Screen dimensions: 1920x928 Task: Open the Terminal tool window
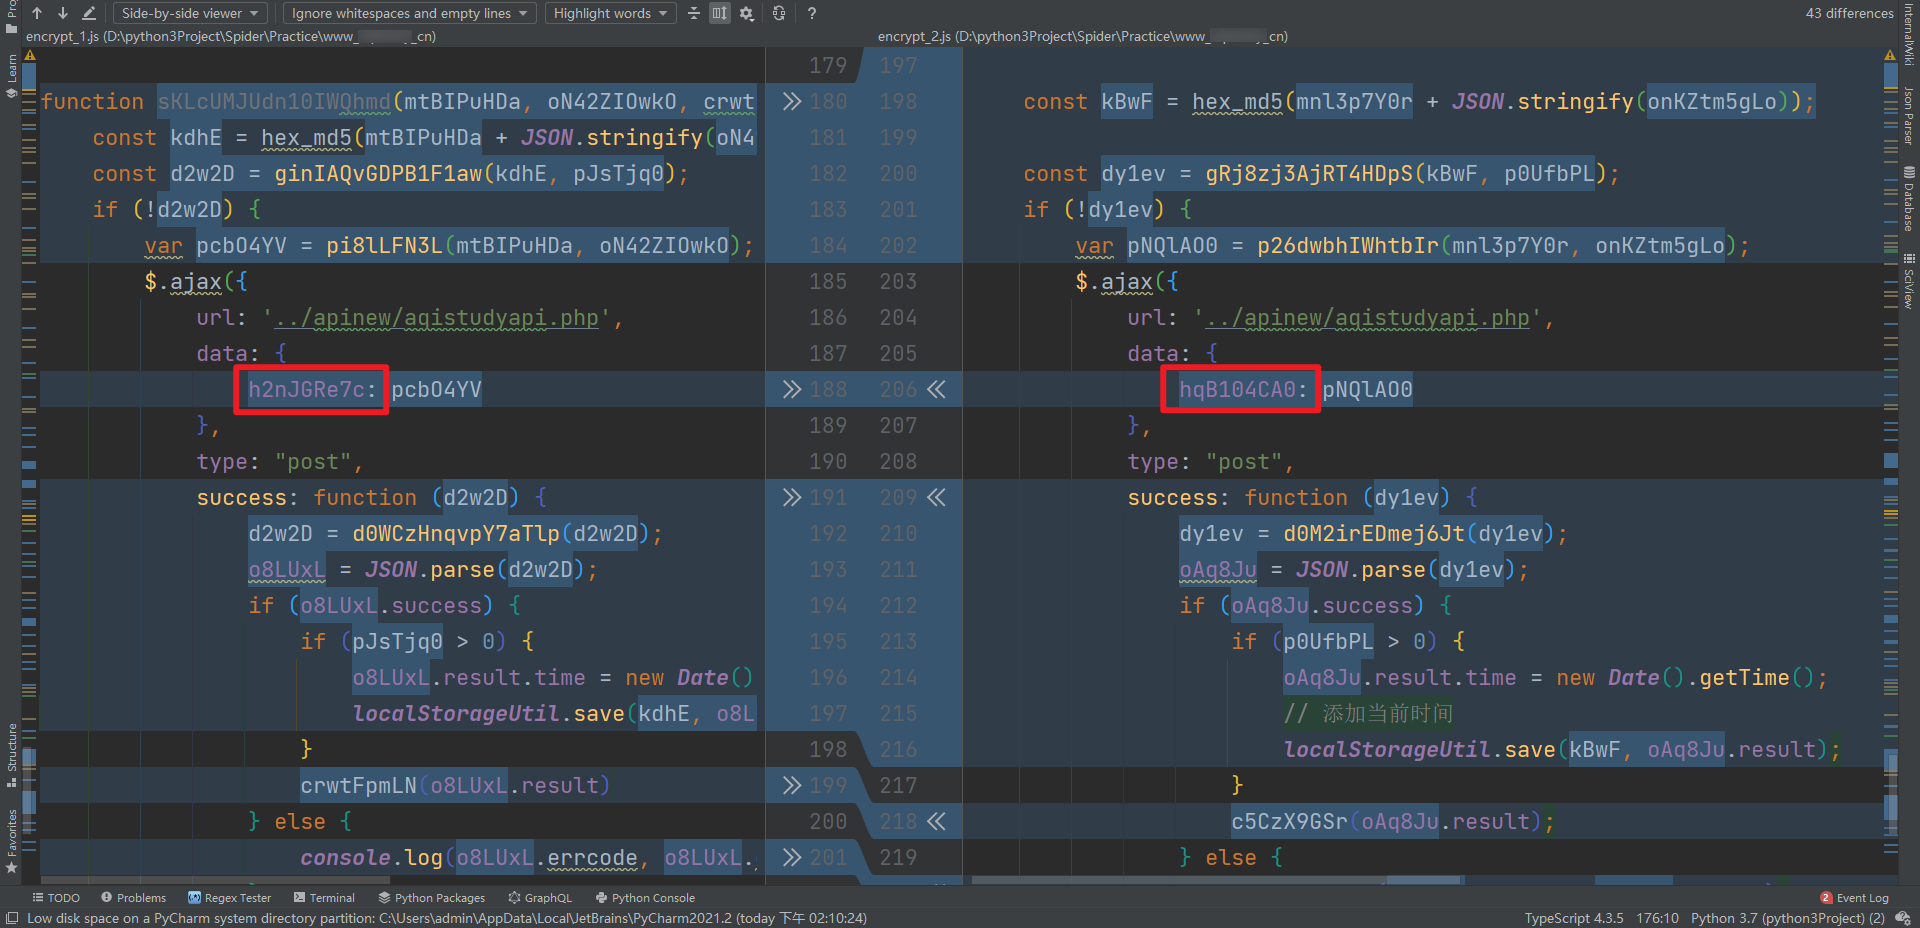(324, 898)
